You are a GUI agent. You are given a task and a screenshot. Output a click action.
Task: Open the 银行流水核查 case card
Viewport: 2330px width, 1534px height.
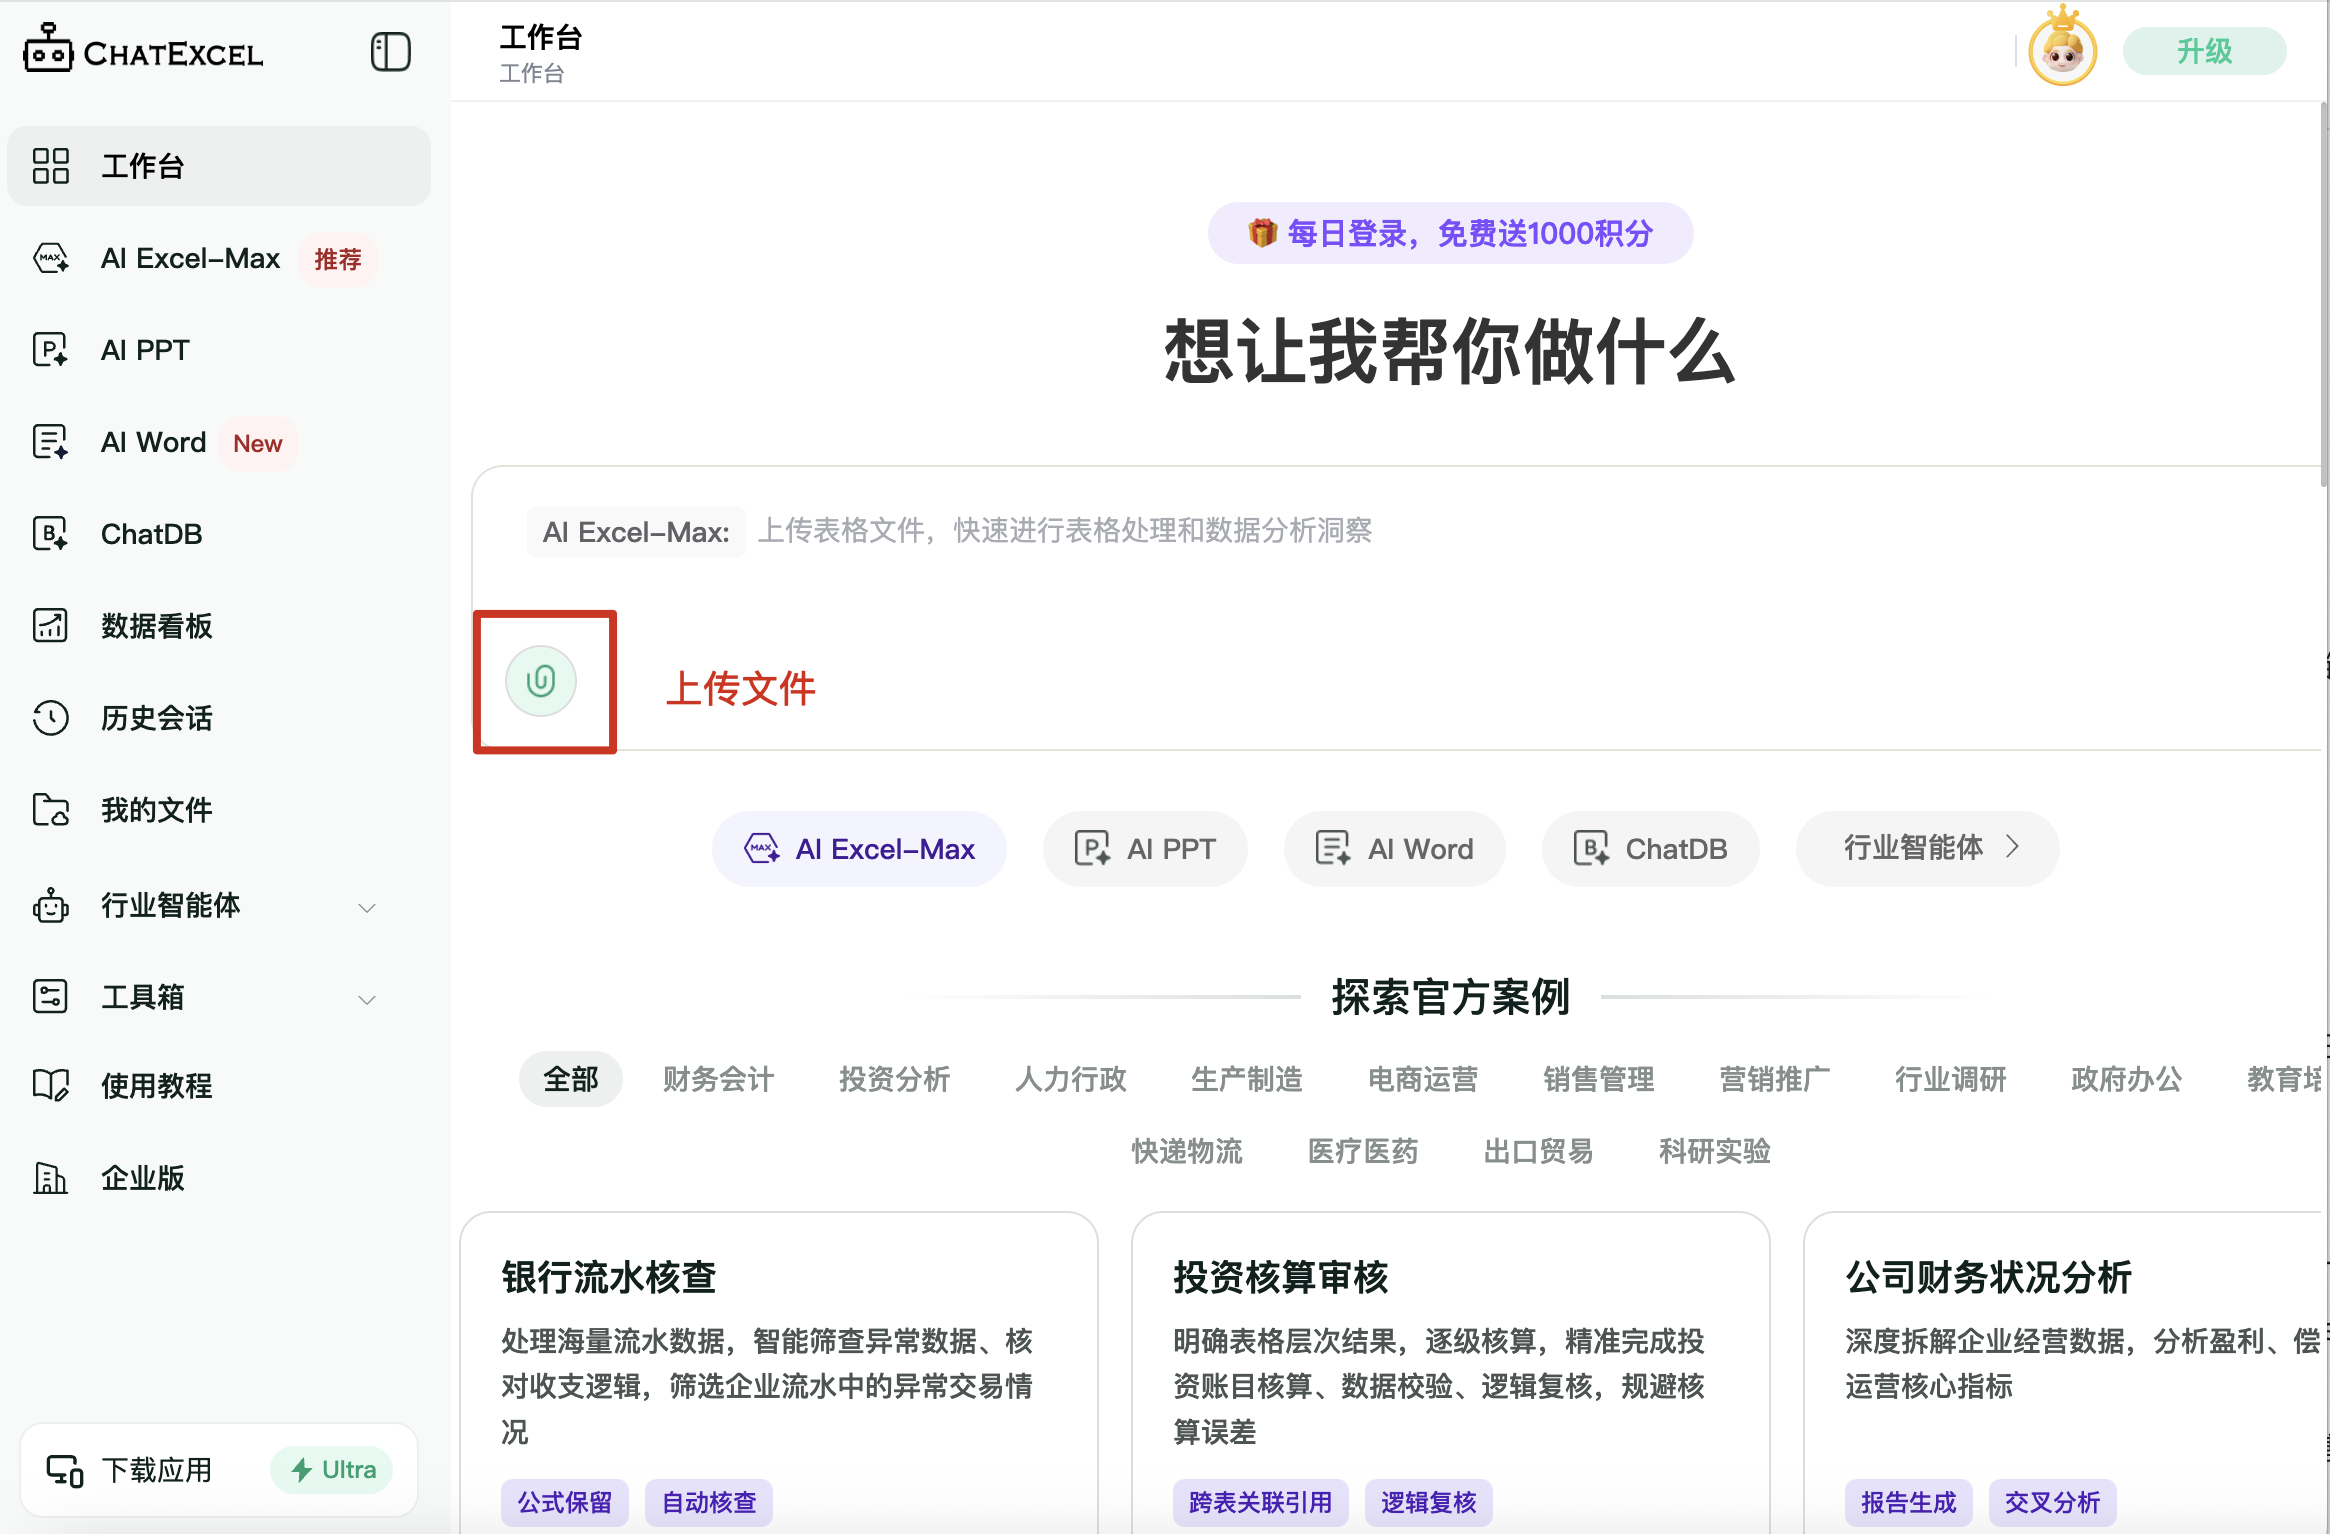779,1373
